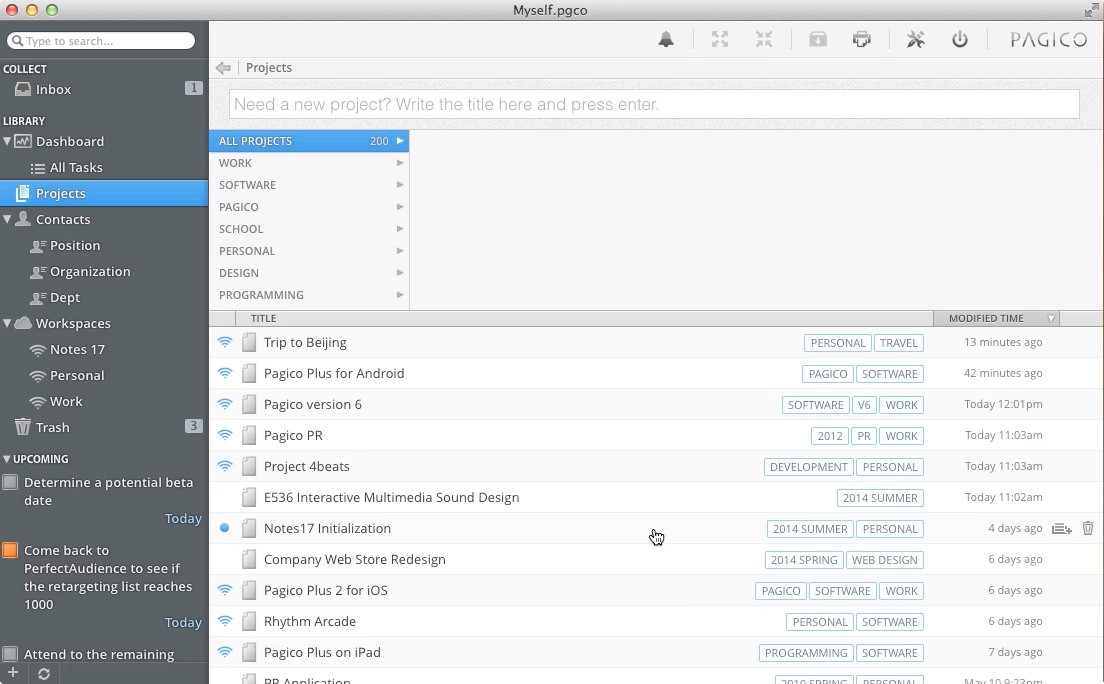Click Projects breadcrumb label
This screenshot has height=684, width=1104.
tap(269, 68)
